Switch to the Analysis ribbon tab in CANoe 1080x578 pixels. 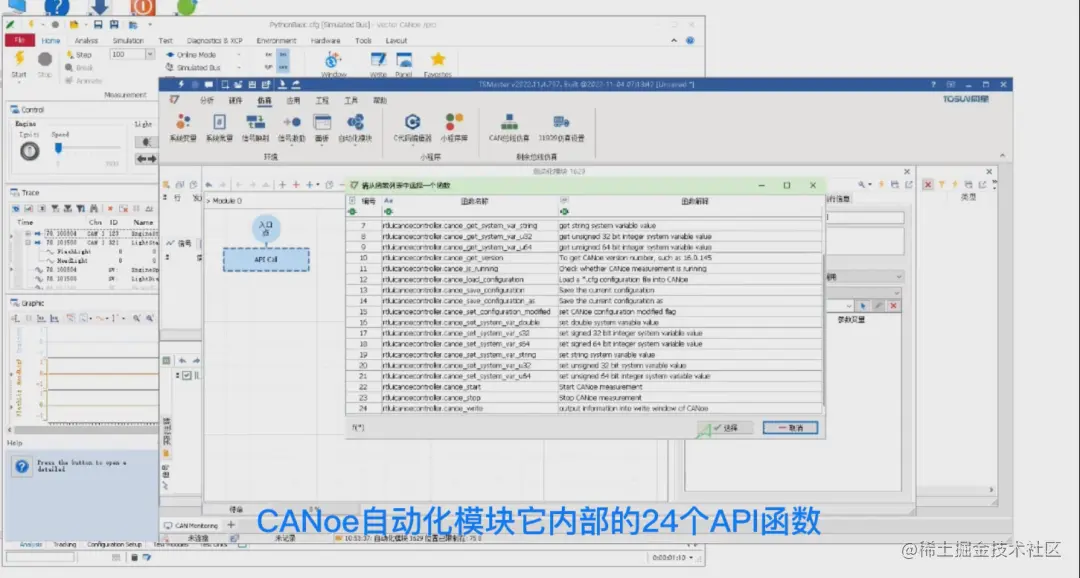click(x=86, y=41)
